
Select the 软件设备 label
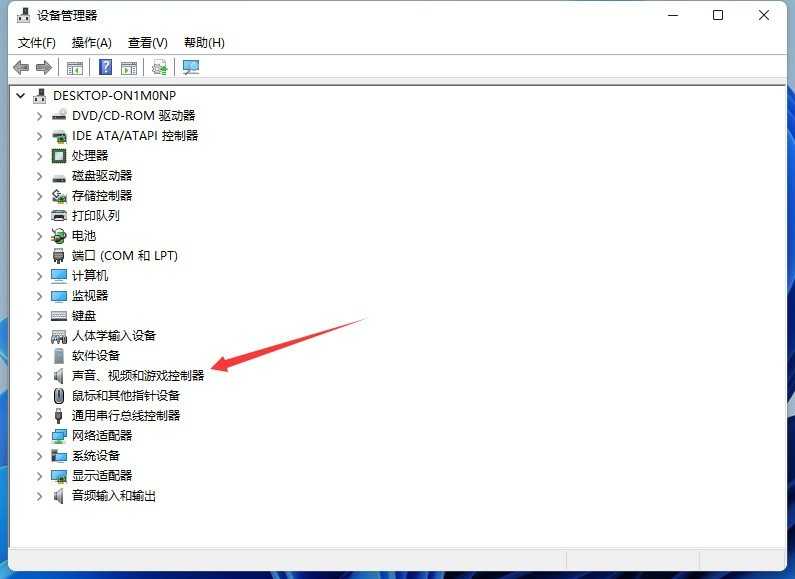click(x=96, y=355)
